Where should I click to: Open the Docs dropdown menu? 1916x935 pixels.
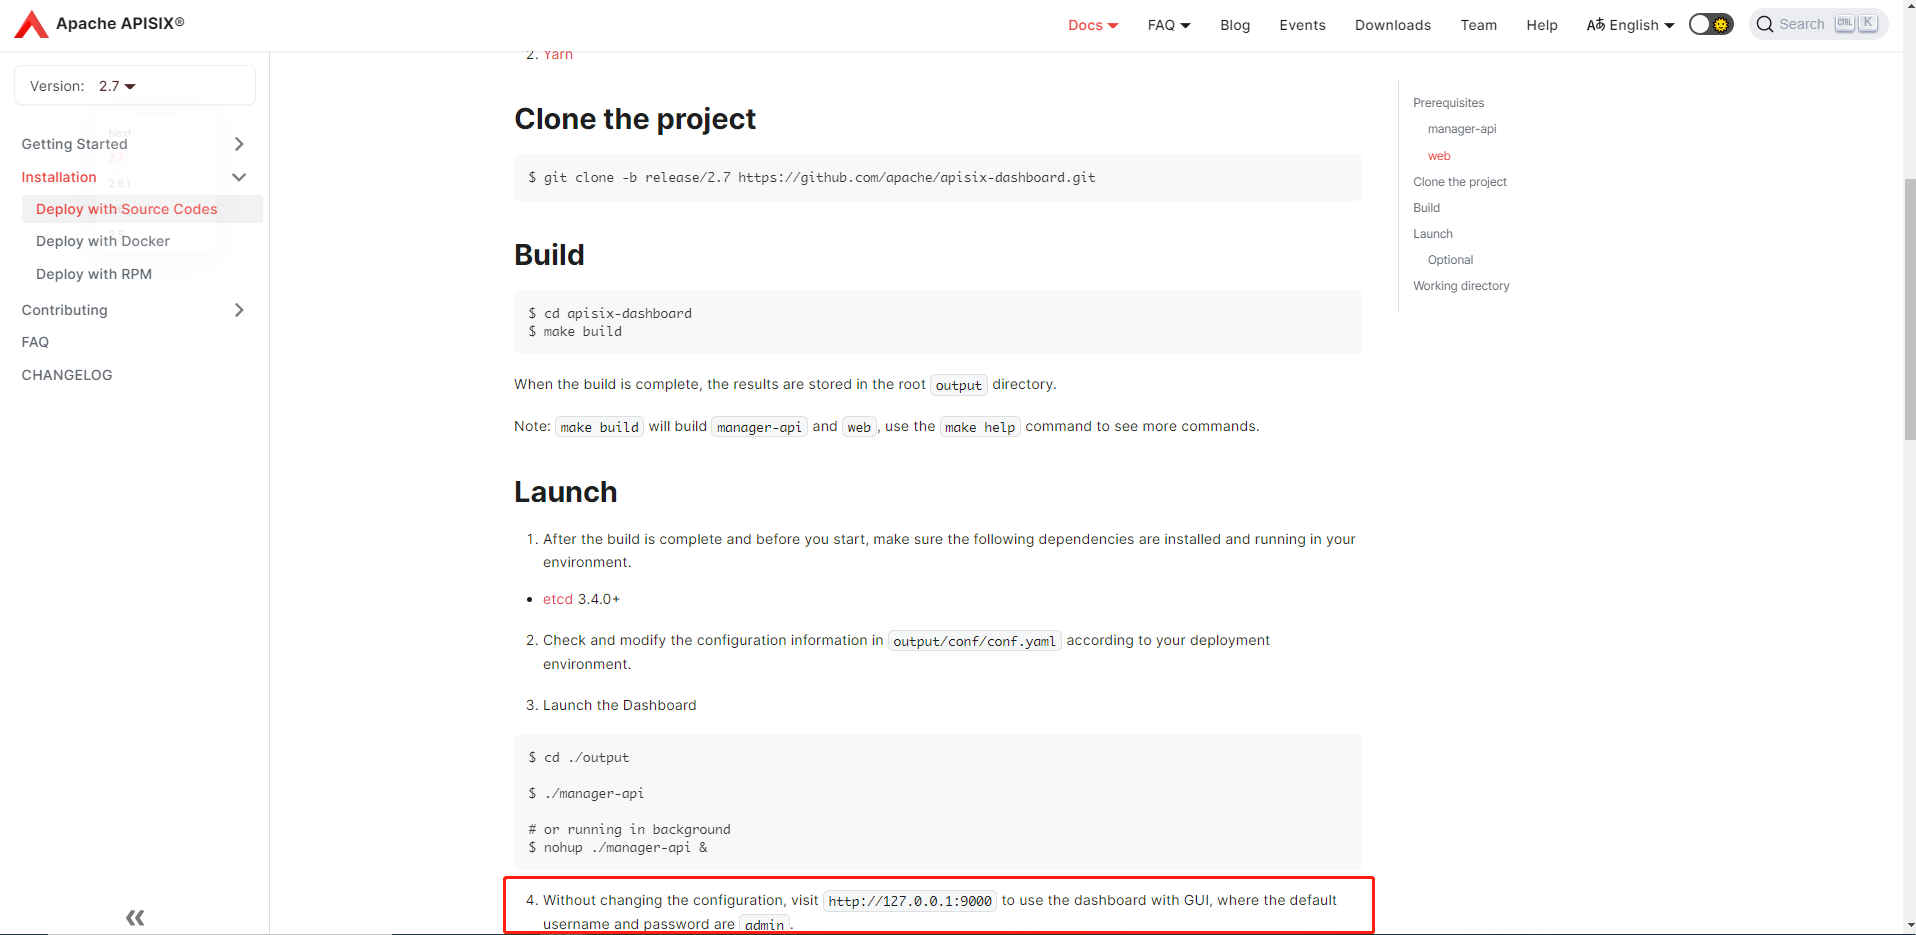pos(1093,25)
